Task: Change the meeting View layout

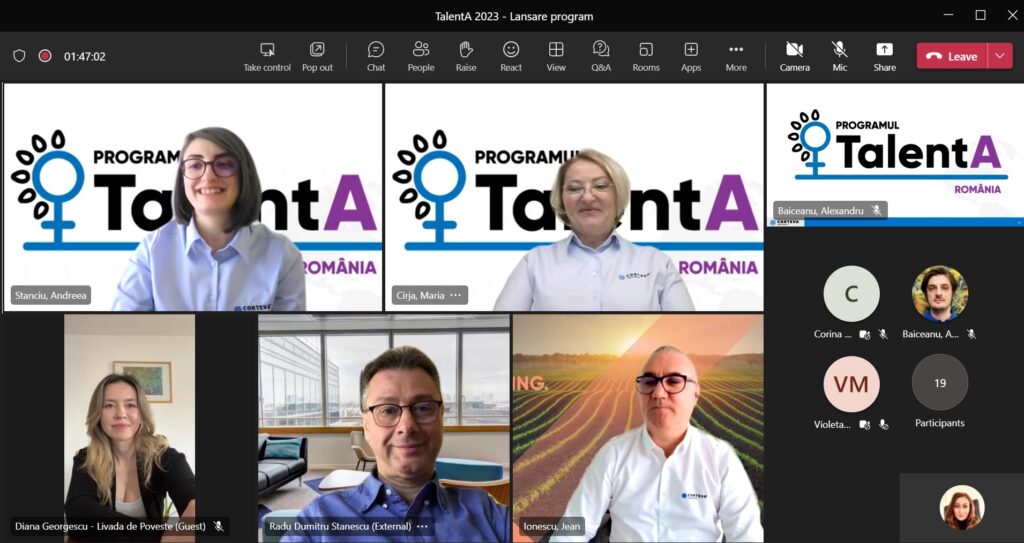Action: click(556, 57)
